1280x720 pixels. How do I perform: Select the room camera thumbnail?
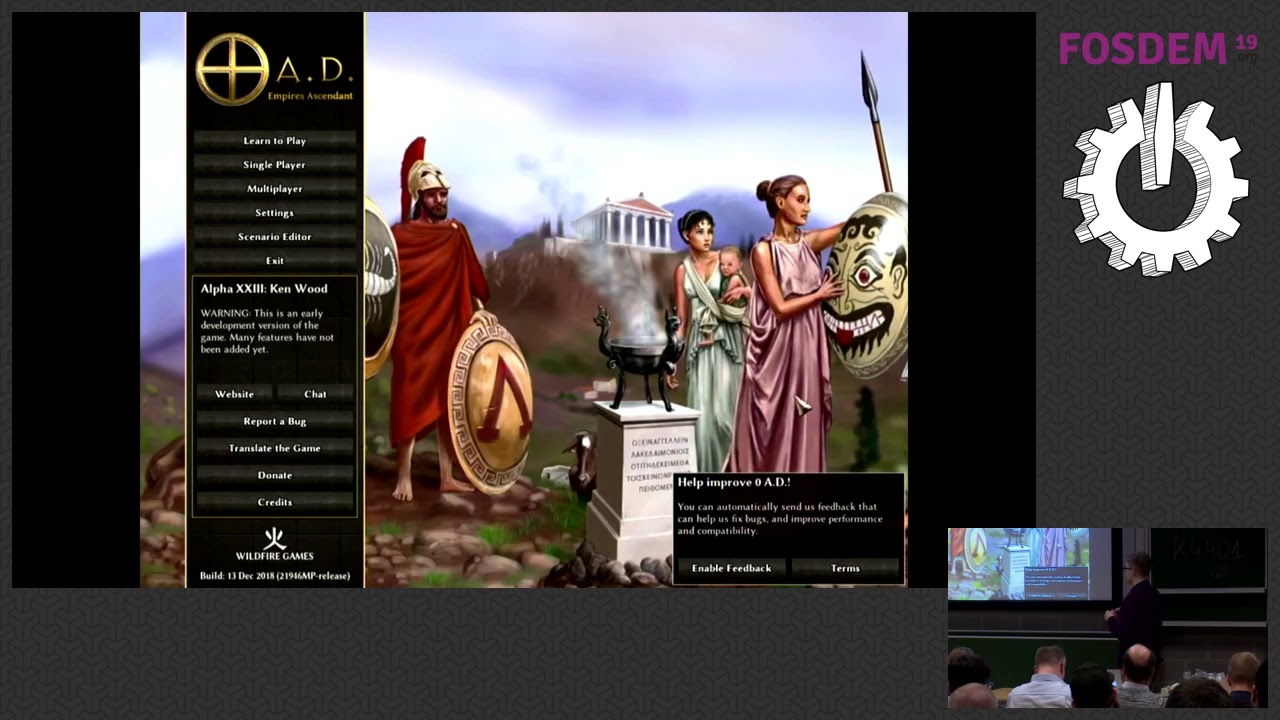[x=1106, y=618]
